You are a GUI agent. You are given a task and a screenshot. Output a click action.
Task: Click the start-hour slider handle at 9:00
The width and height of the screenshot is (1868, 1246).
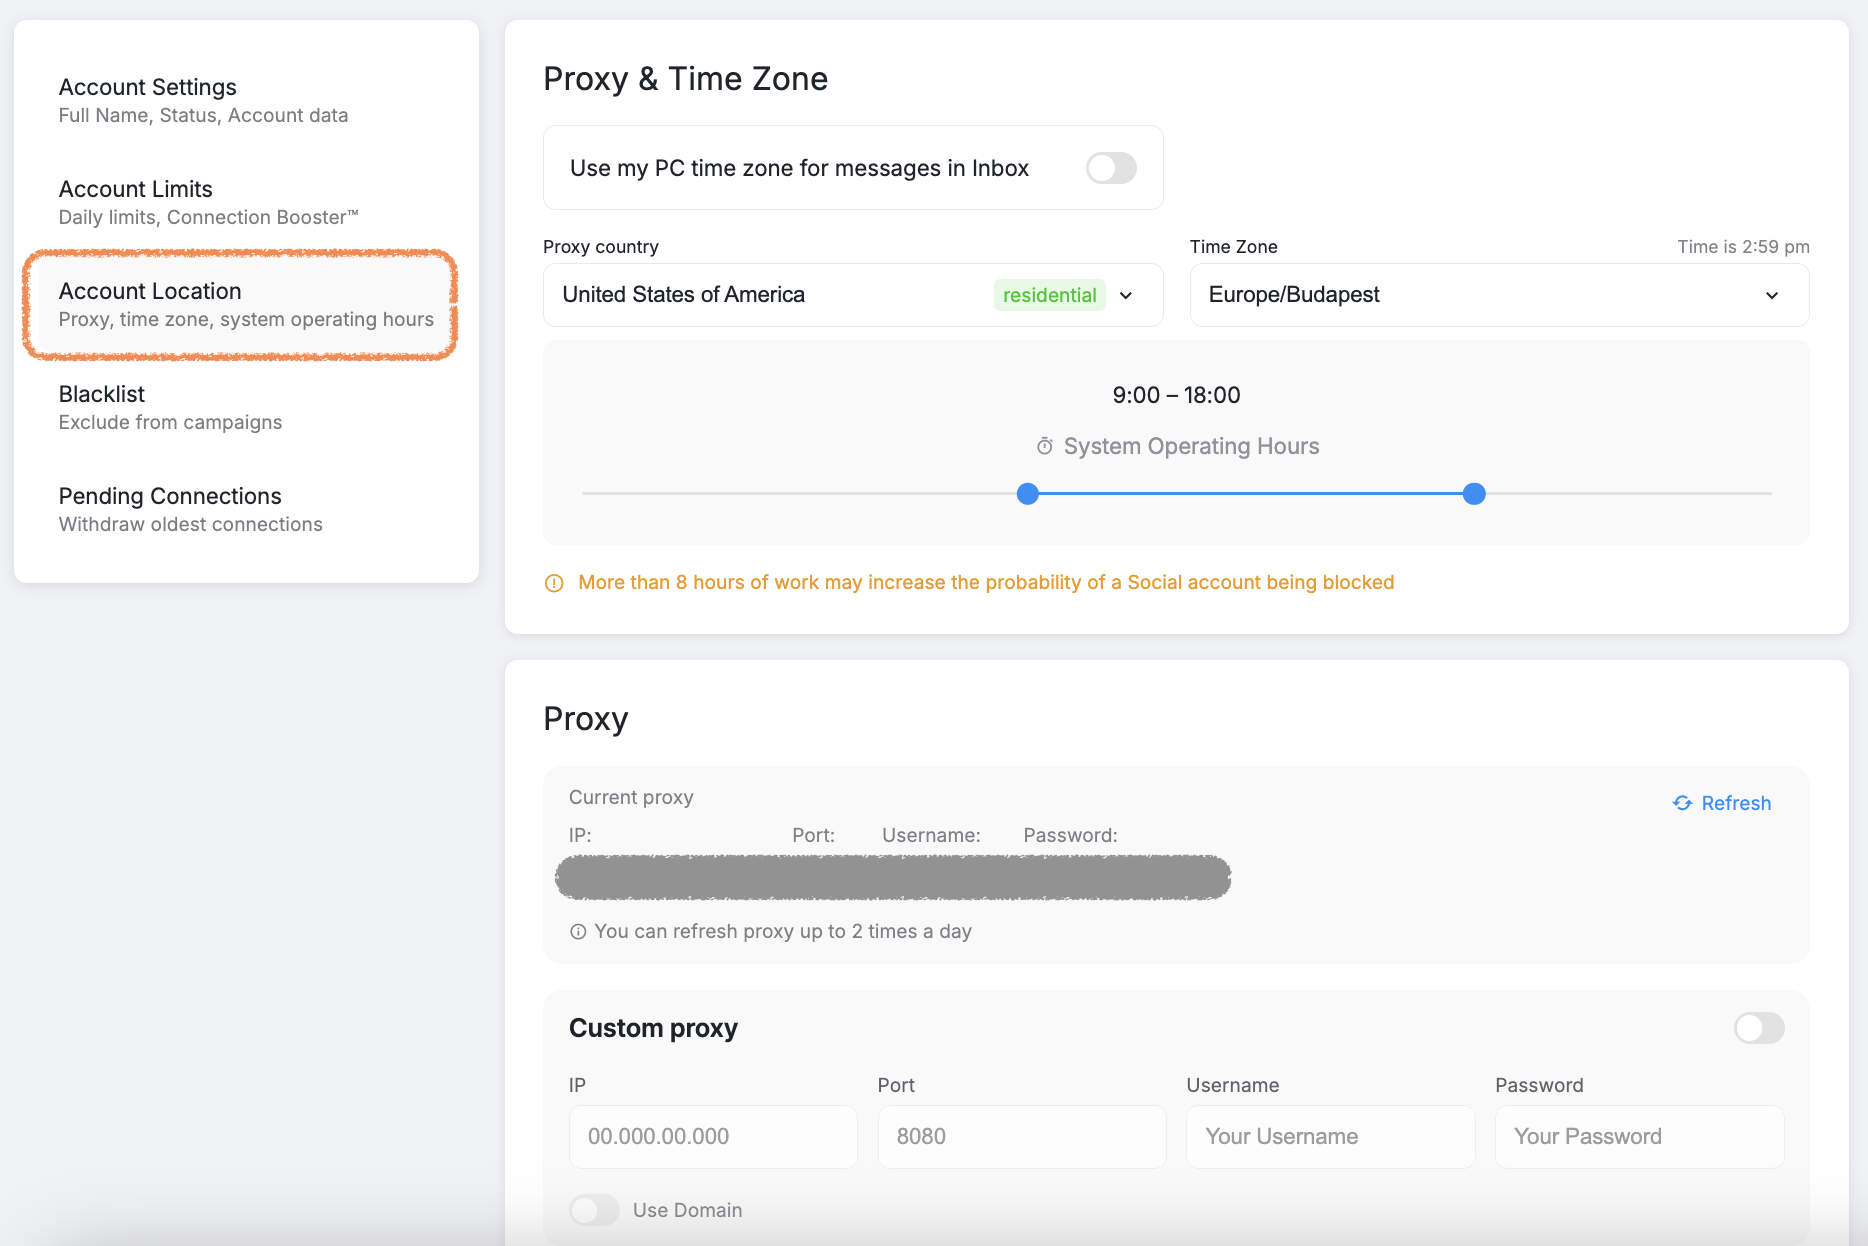click(x=1027, y=493)
